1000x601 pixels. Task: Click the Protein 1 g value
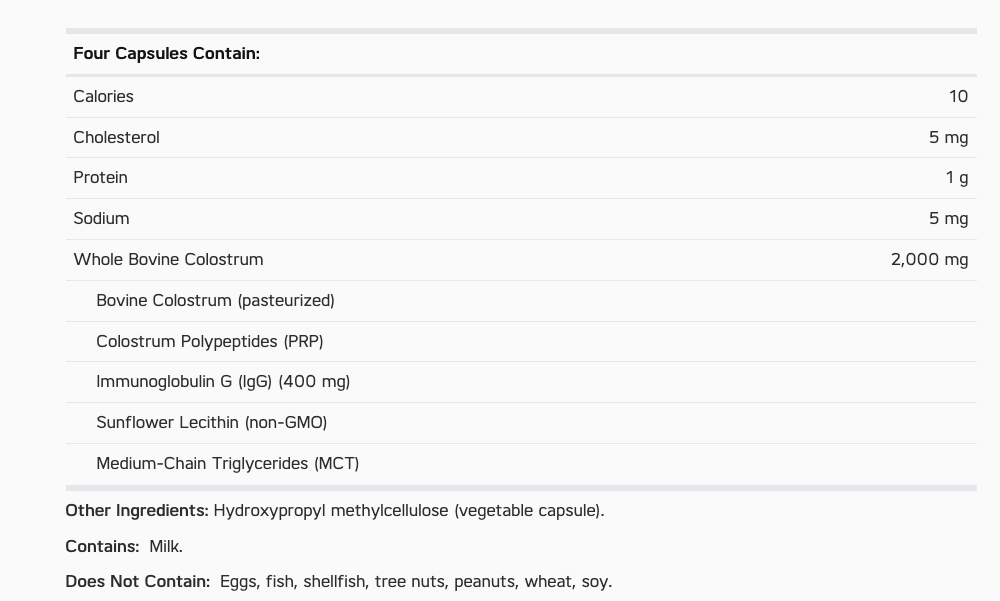point(957,178)
